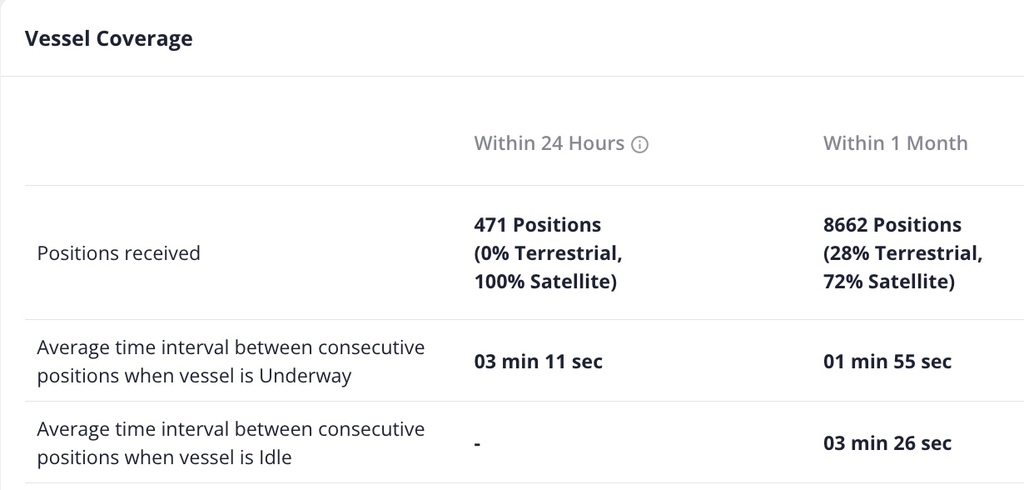Select the 01 min 55 sec value
Image resolution: width=1024 pixels, height=490 pixels.
tap(888, 361)
